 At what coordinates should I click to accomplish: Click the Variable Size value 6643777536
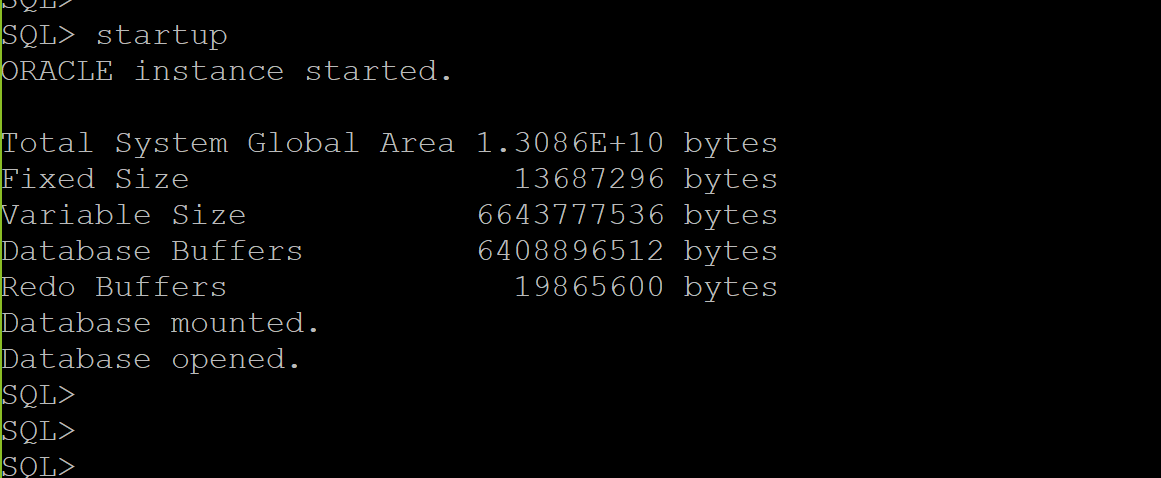[570, 215]
